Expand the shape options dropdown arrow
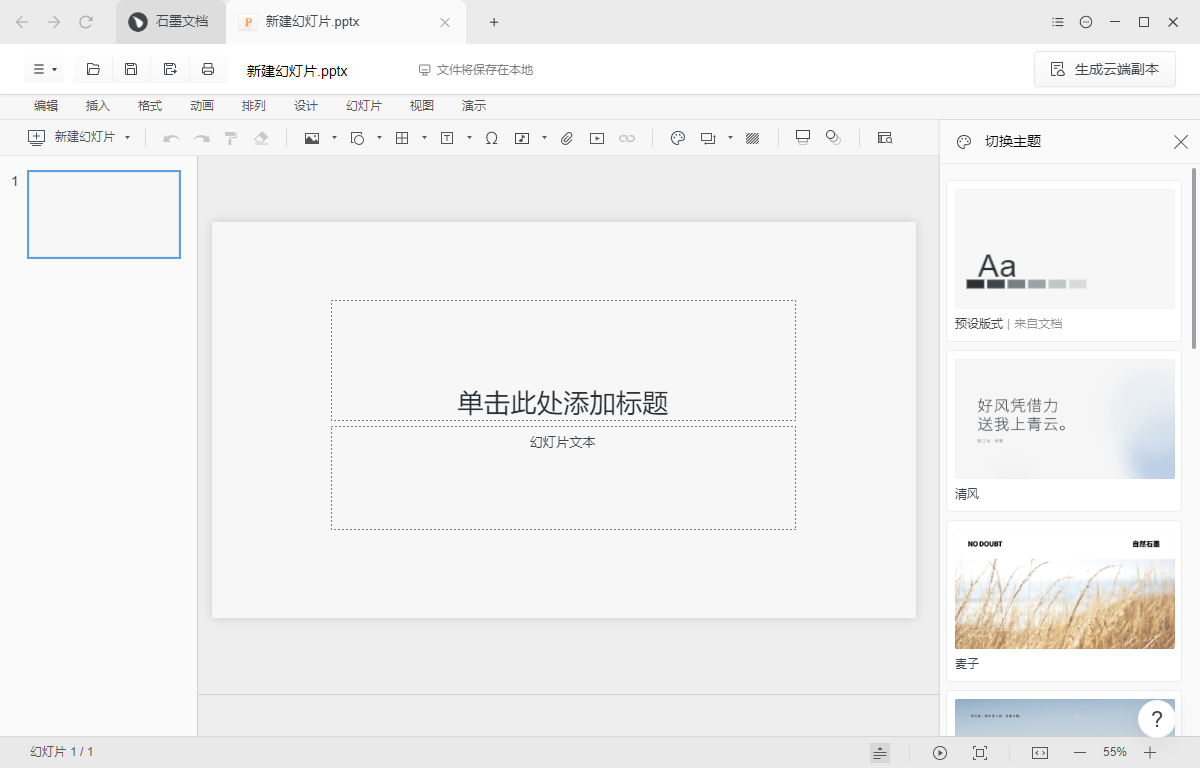1200x768 pixels. 380,138
